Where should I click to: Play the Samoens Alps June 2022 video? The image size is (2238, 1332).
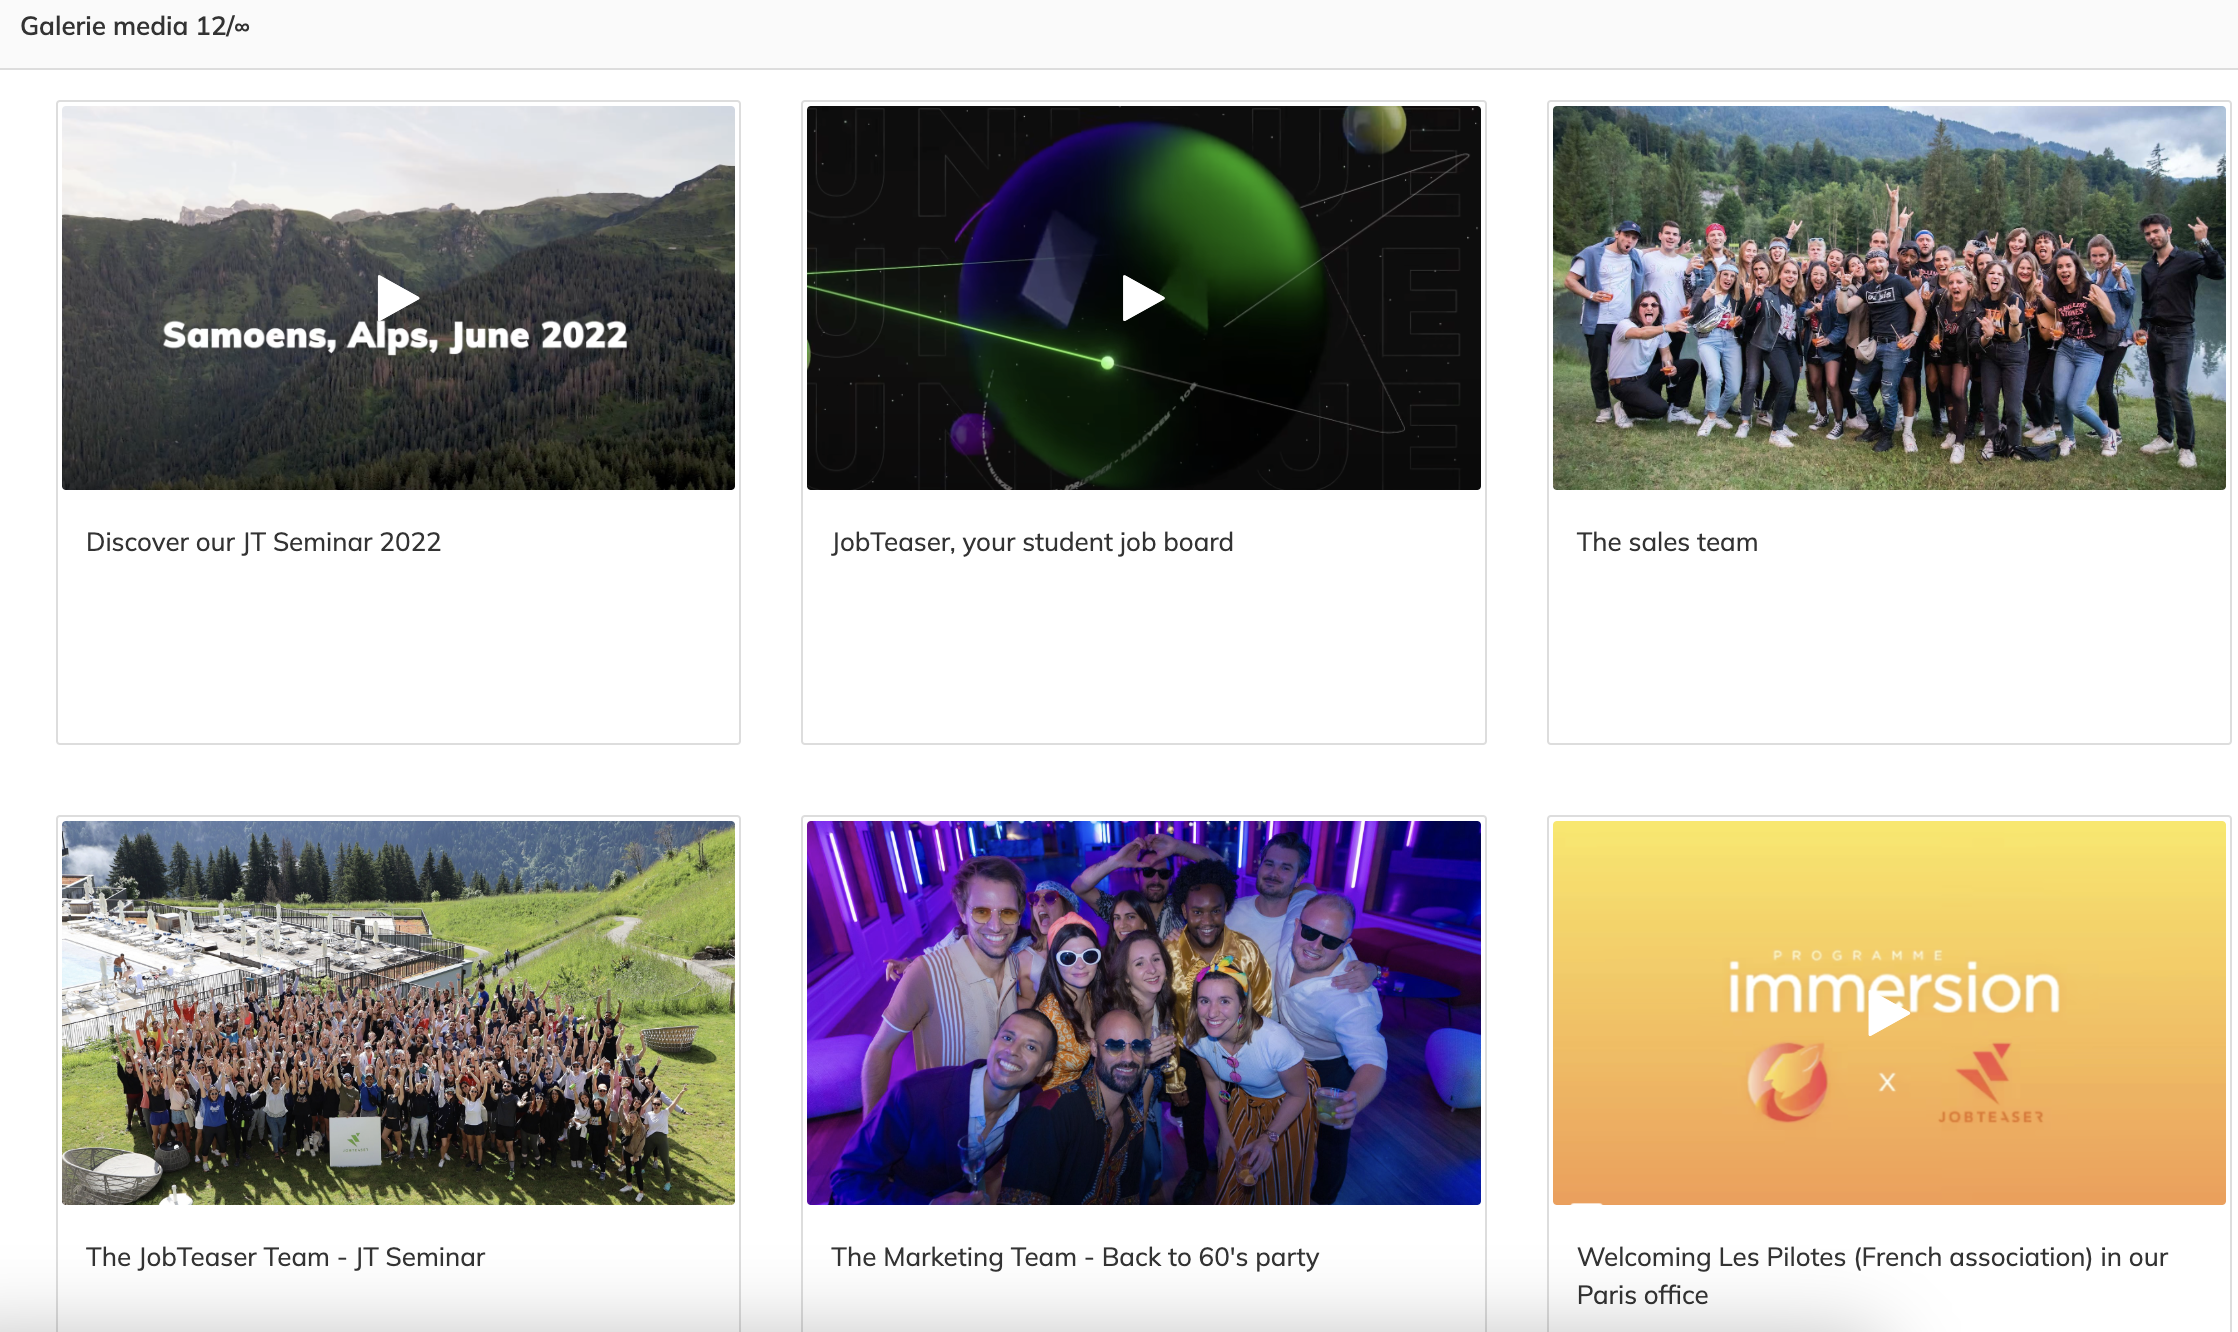[397, 297]
